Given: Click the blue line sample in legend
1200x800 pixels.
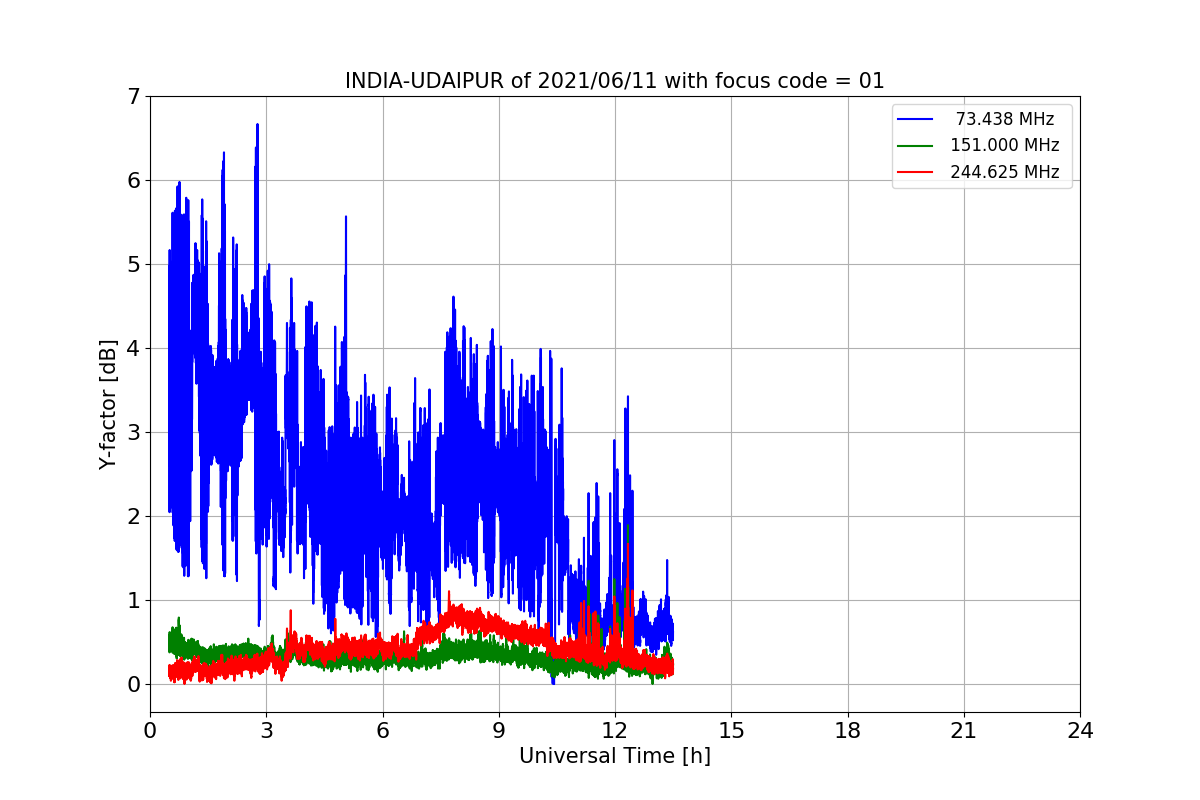Looking at the screenshot, I should pos(916,119).
